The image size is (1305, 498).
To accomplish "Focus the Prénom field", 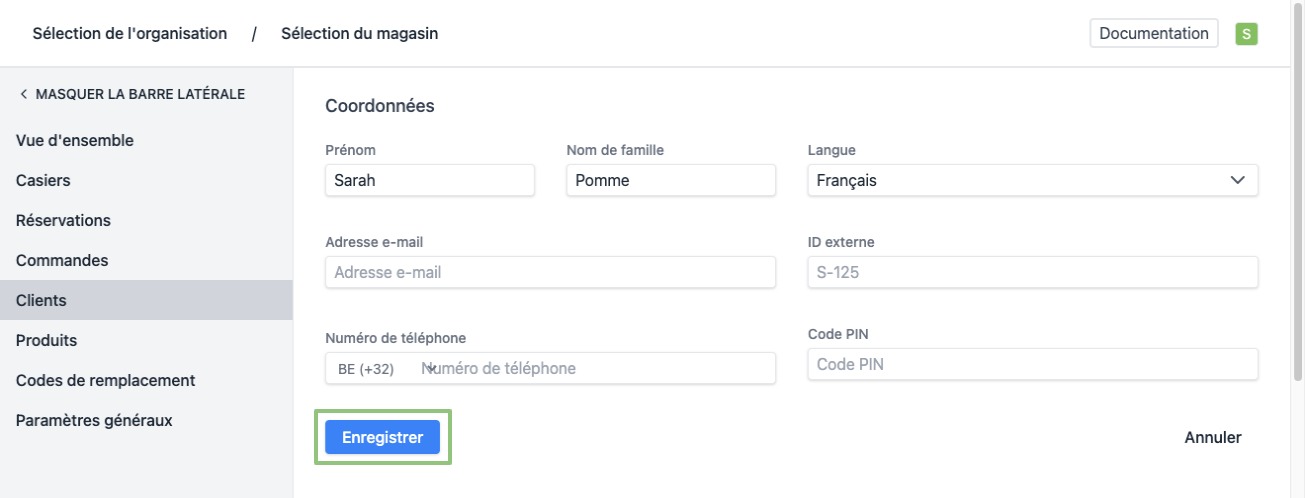I will pyautogui.click(x=430, y=181).
